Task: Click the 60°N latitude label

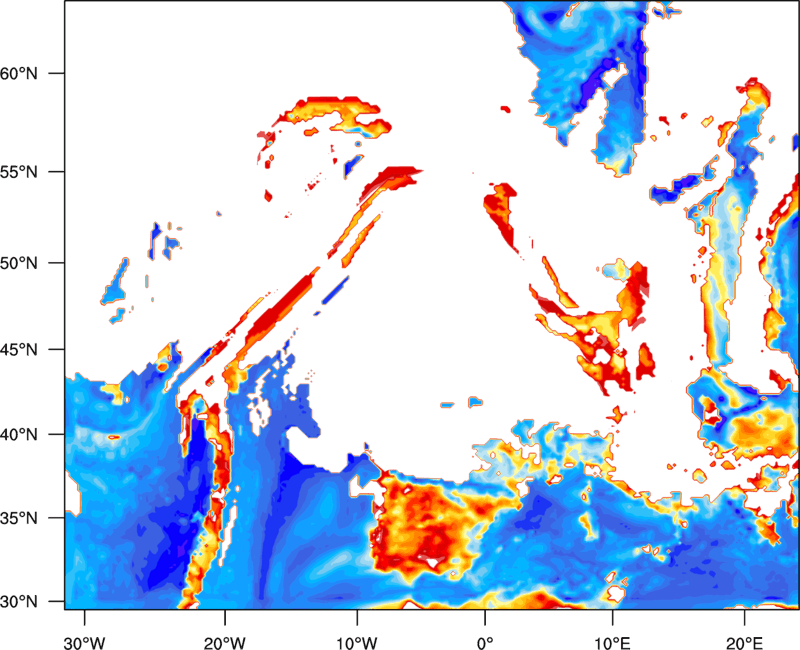Action: pyautogui.click(x=19, y=73)
